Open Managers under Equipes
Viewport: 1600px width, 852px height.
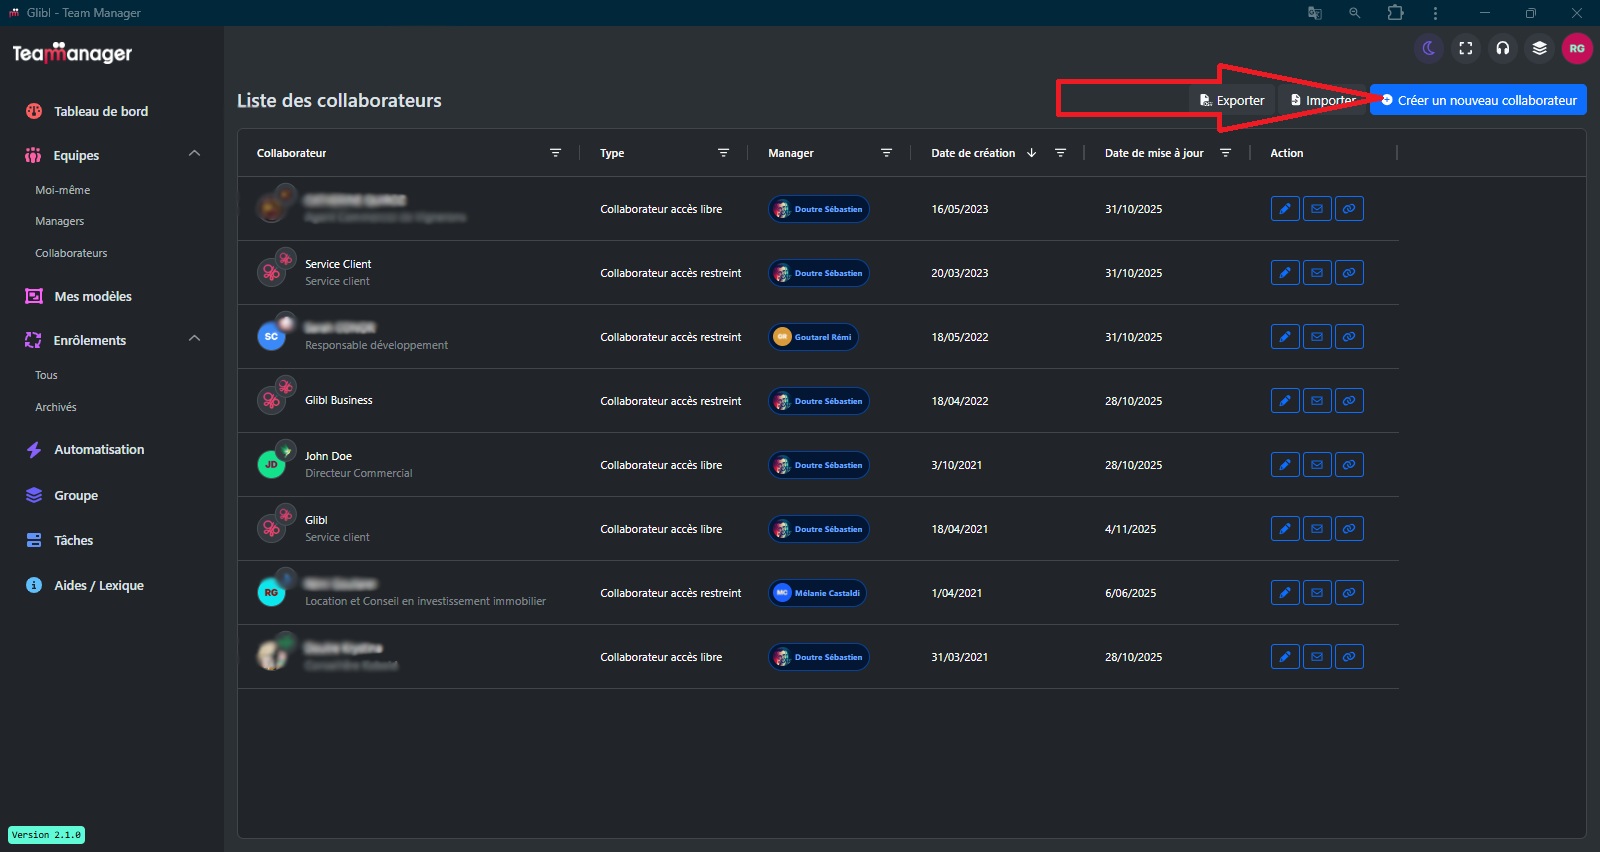60,221
